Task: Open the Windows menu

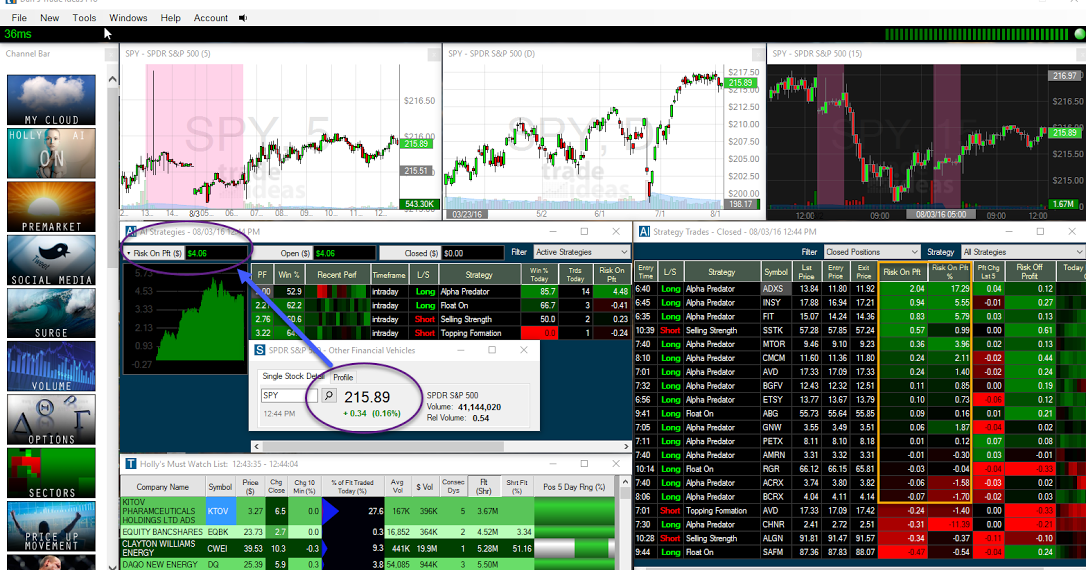Action: (x=128, y=18)
